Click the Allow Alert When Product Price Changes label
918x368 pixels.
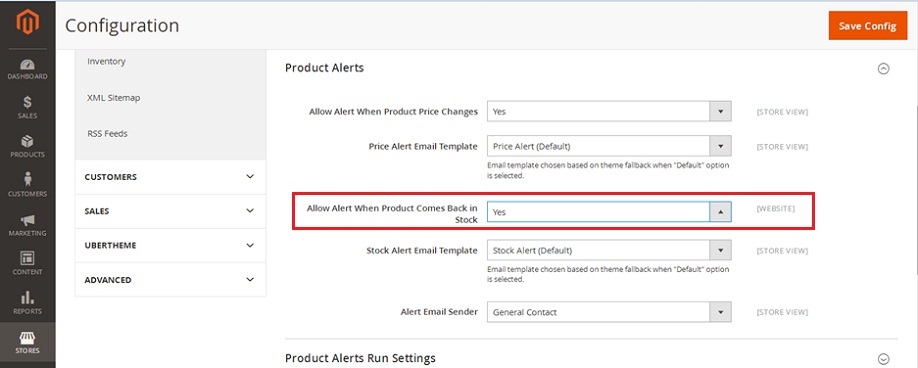[x=393, y=111]
